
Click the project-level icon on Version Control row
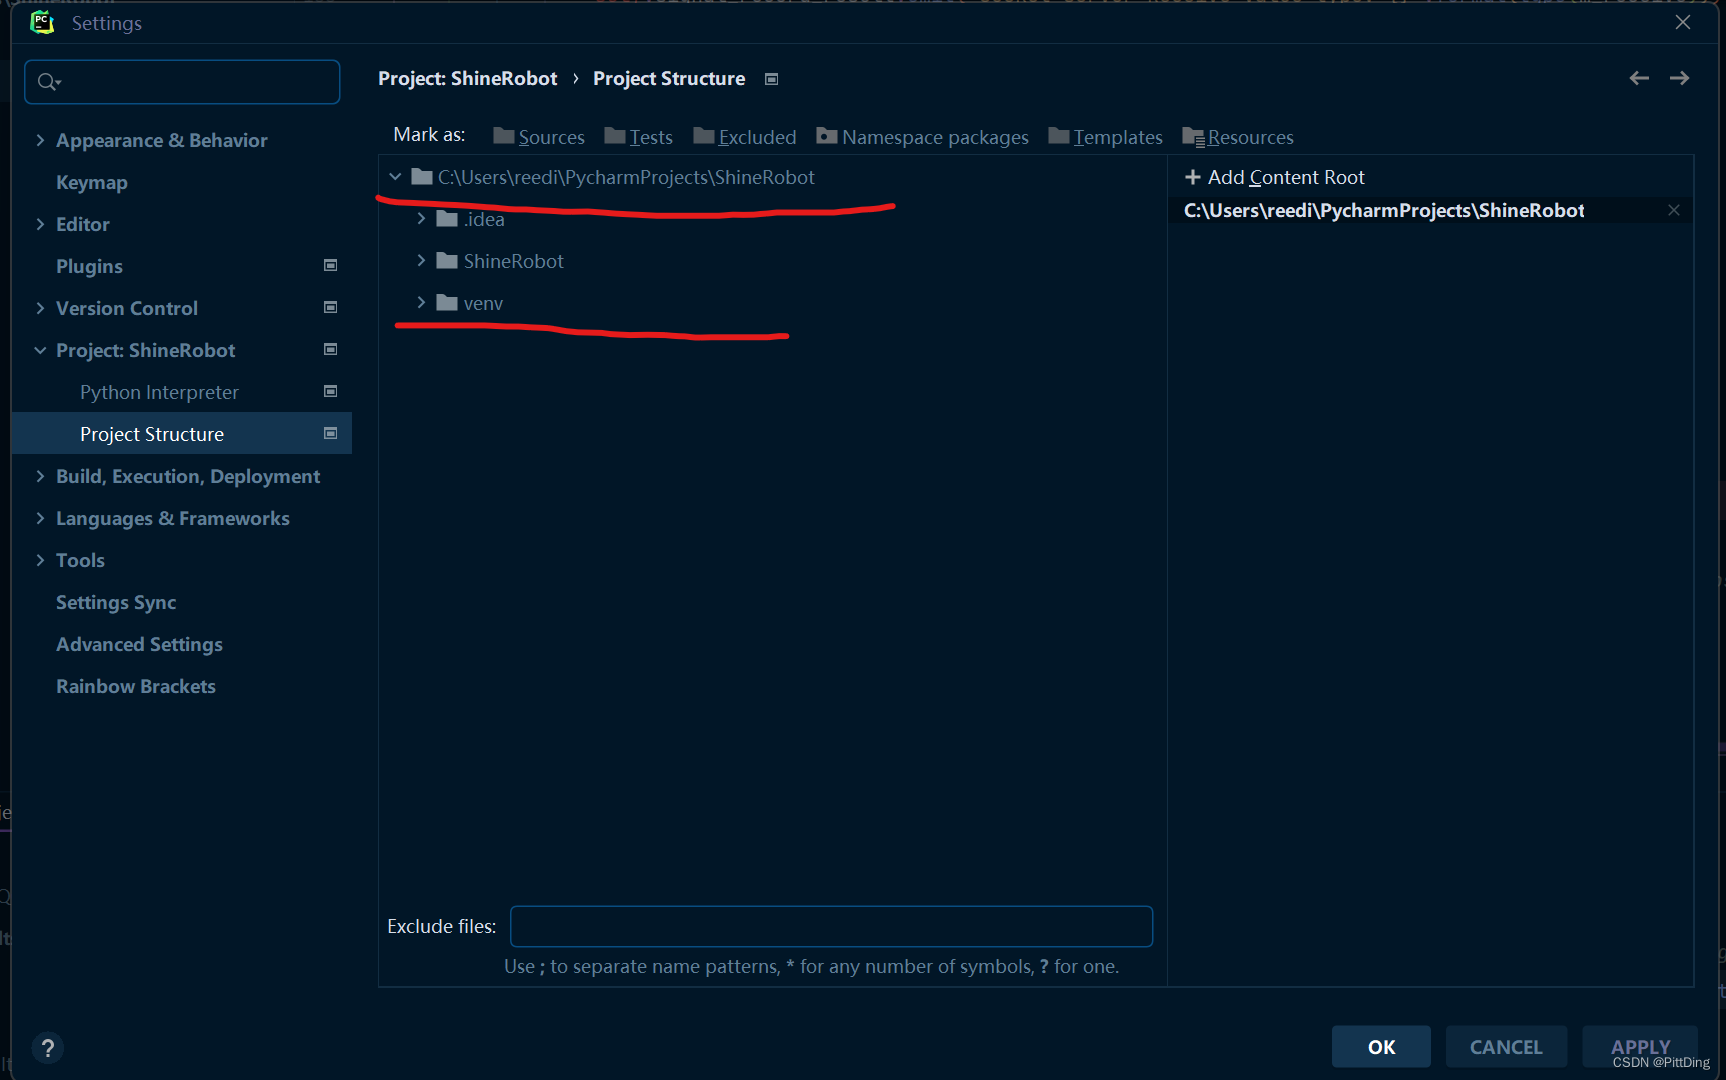pyautogui.click(x=331, y=307)
